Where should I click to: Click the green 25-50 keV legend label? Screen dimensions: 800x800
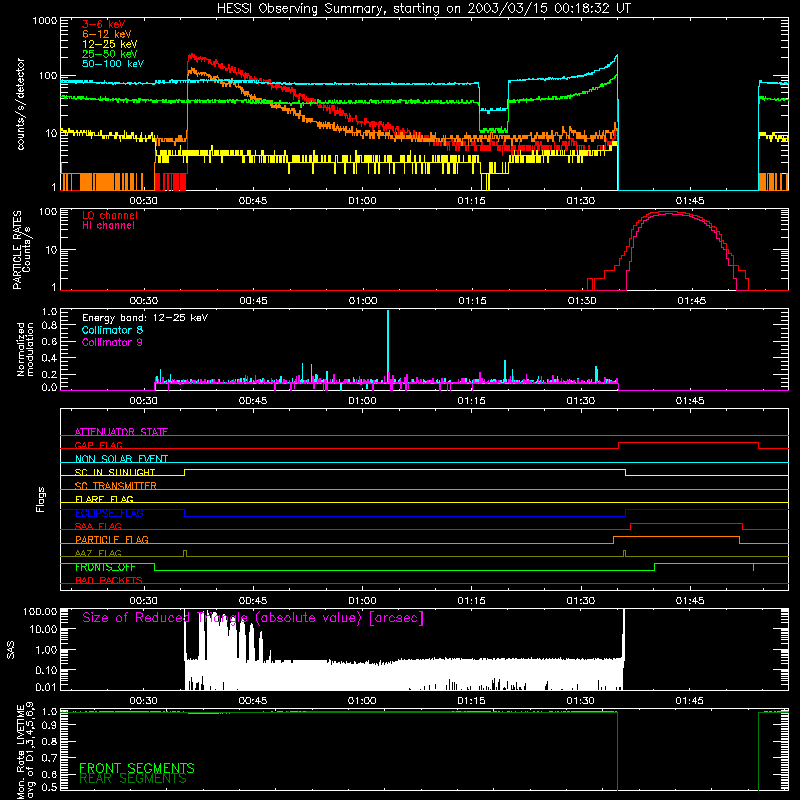[x=109, y=54]
